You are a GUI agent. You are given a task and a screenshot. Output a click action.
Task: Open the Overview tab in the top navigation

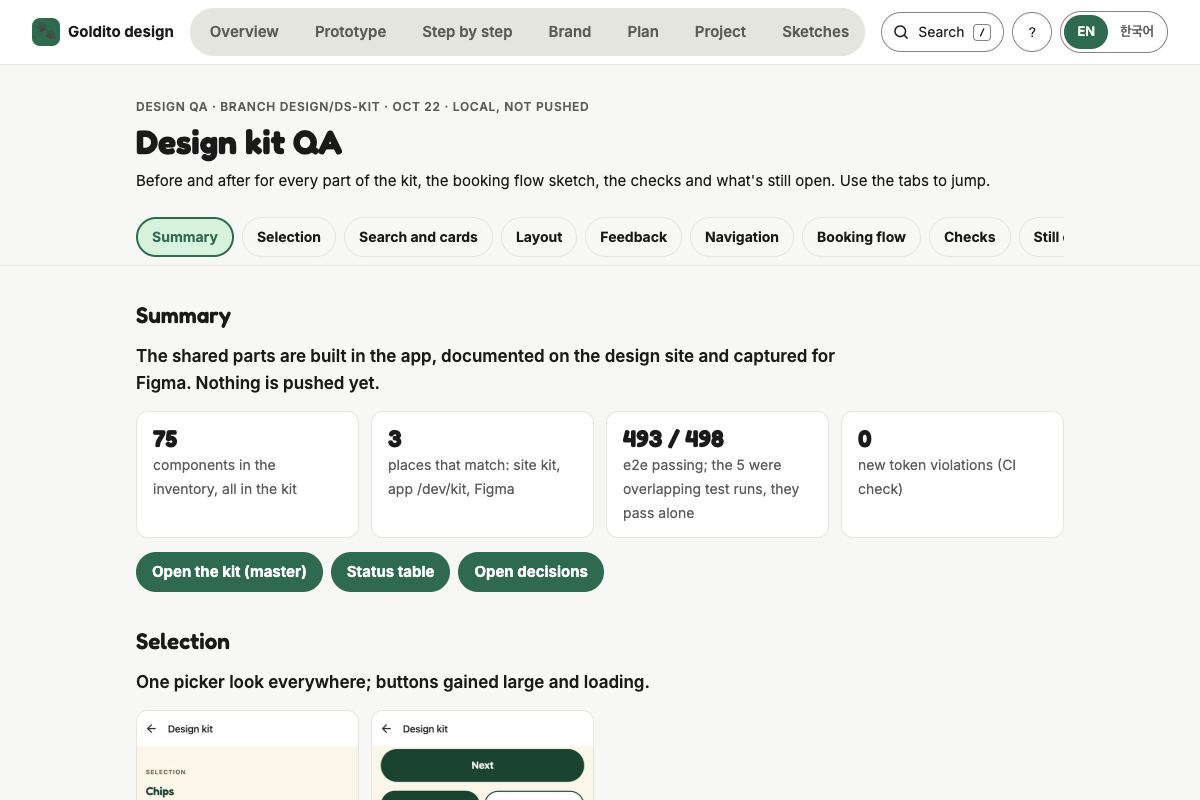244,32
